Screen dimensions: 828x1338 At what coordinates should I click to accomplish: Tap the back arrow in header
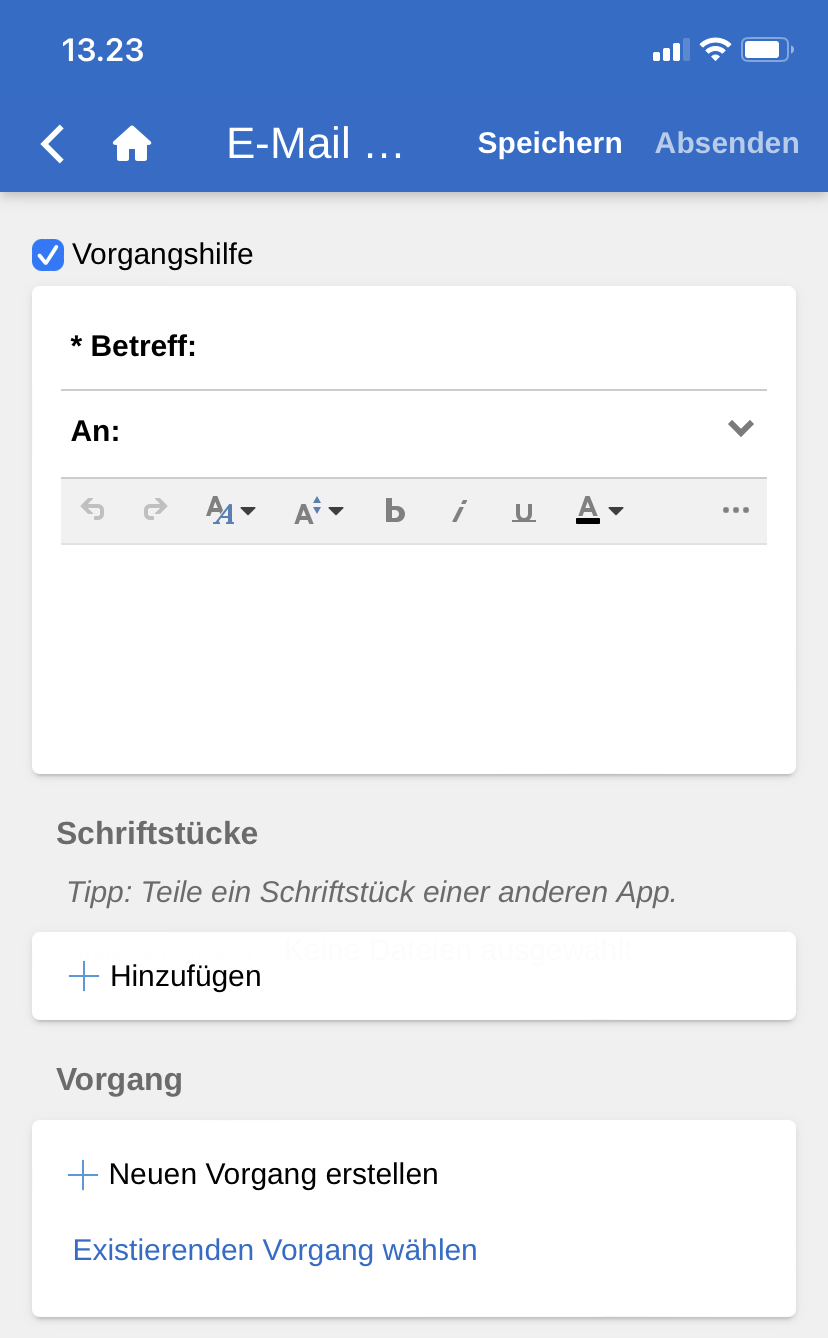(x=53, y=144)
